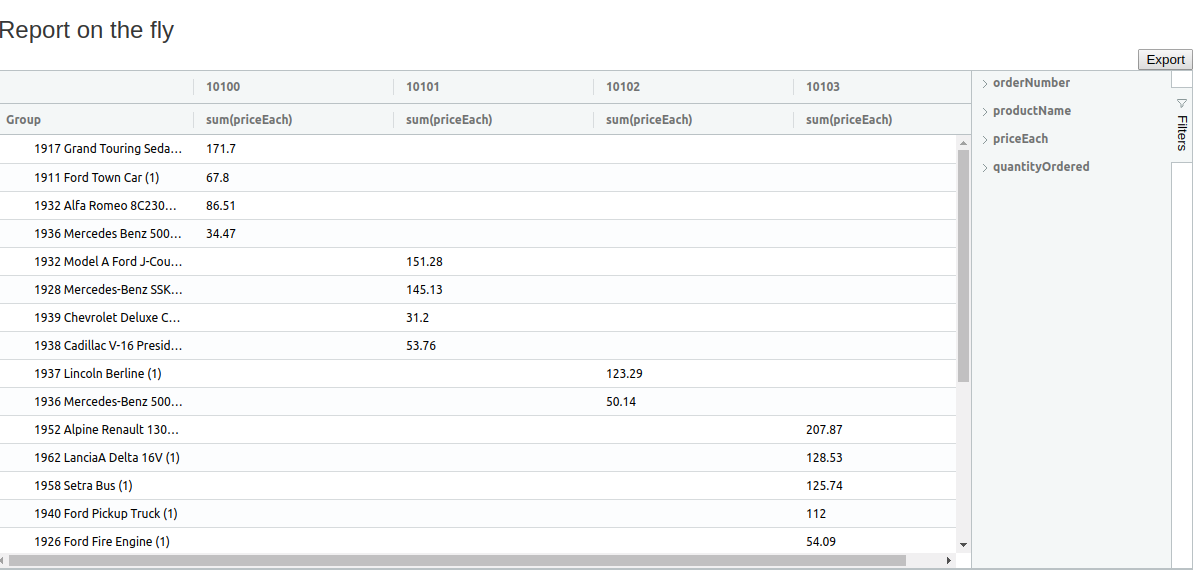Viewport: 1195px width, 579px height.
Task: Select the productName label in the sidebar
Action: (x=1032, y=111)
